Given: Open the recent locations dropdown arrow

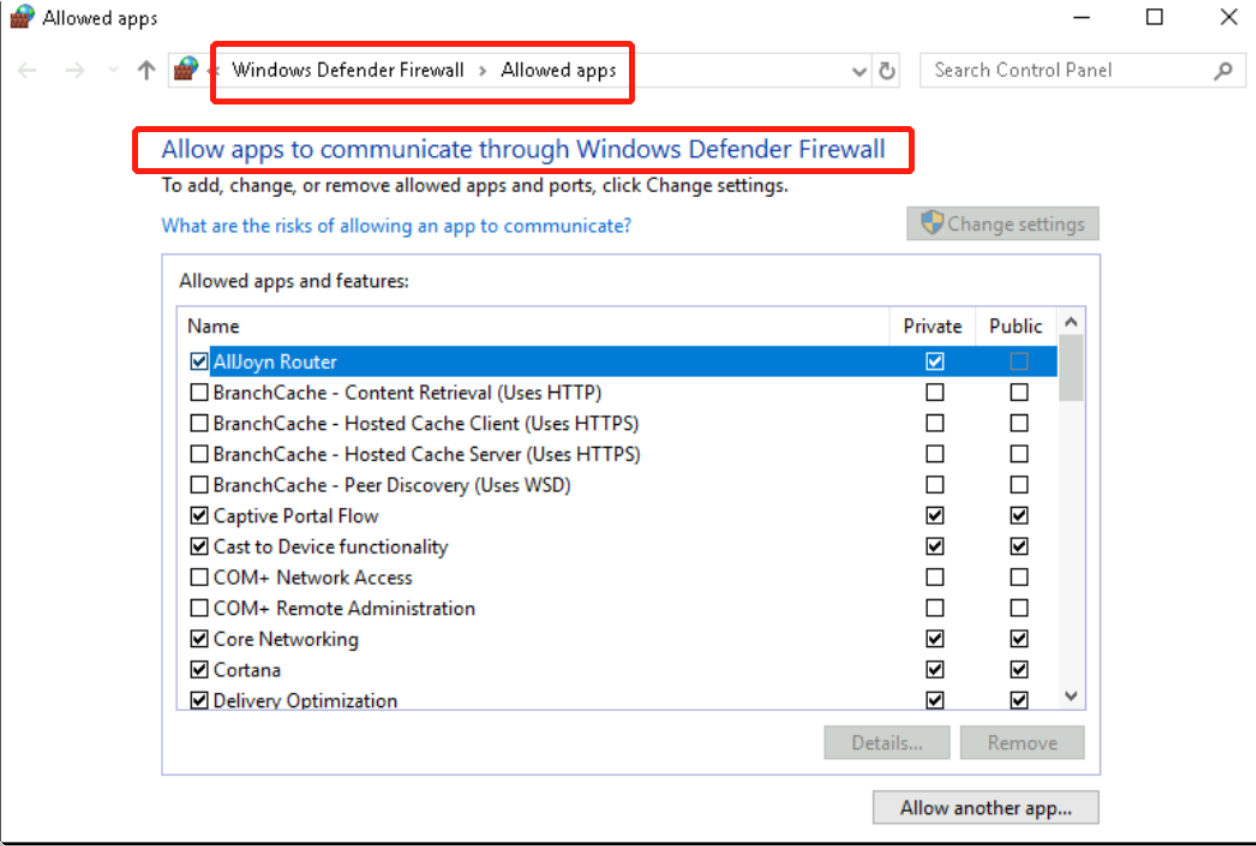Looking at the screenshot, I should click(113, 71).
